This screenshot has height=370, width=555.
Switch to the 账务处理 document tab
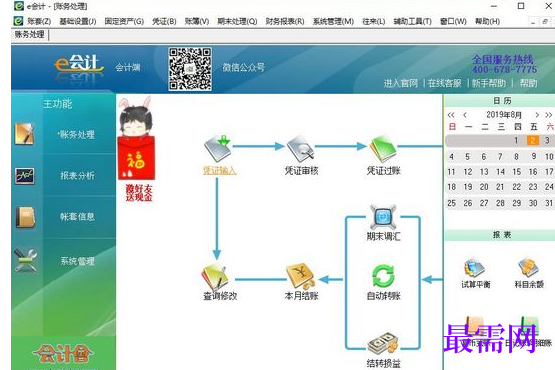pos(30,34)
